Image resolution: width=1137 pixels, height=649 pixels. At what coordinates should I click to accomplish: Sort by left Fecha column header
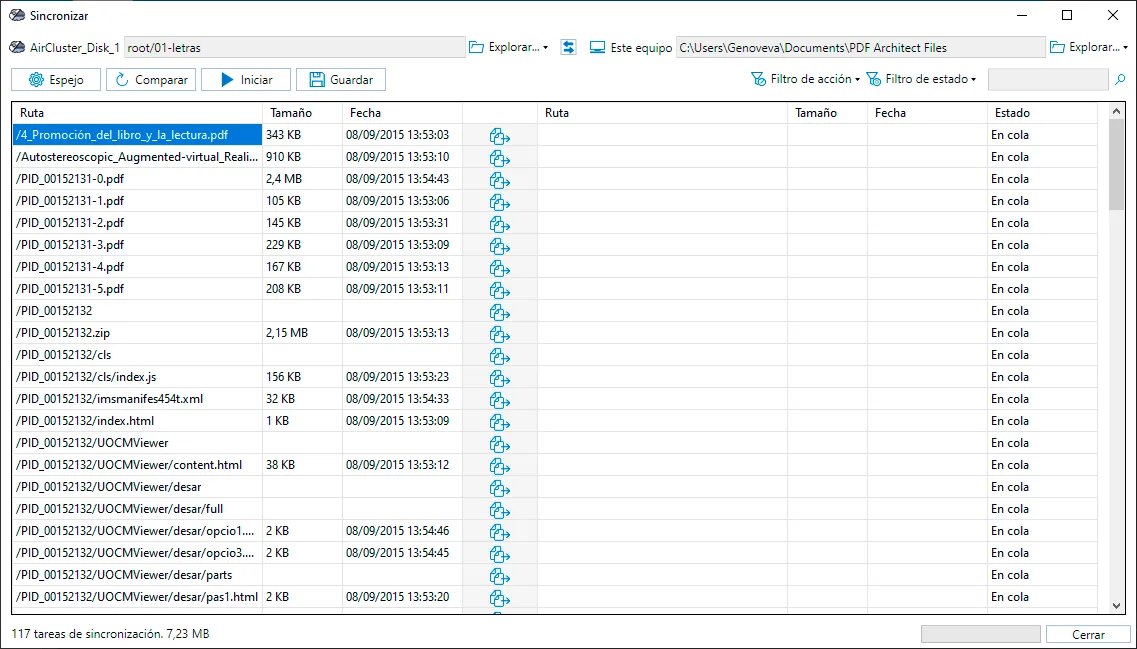402,113
